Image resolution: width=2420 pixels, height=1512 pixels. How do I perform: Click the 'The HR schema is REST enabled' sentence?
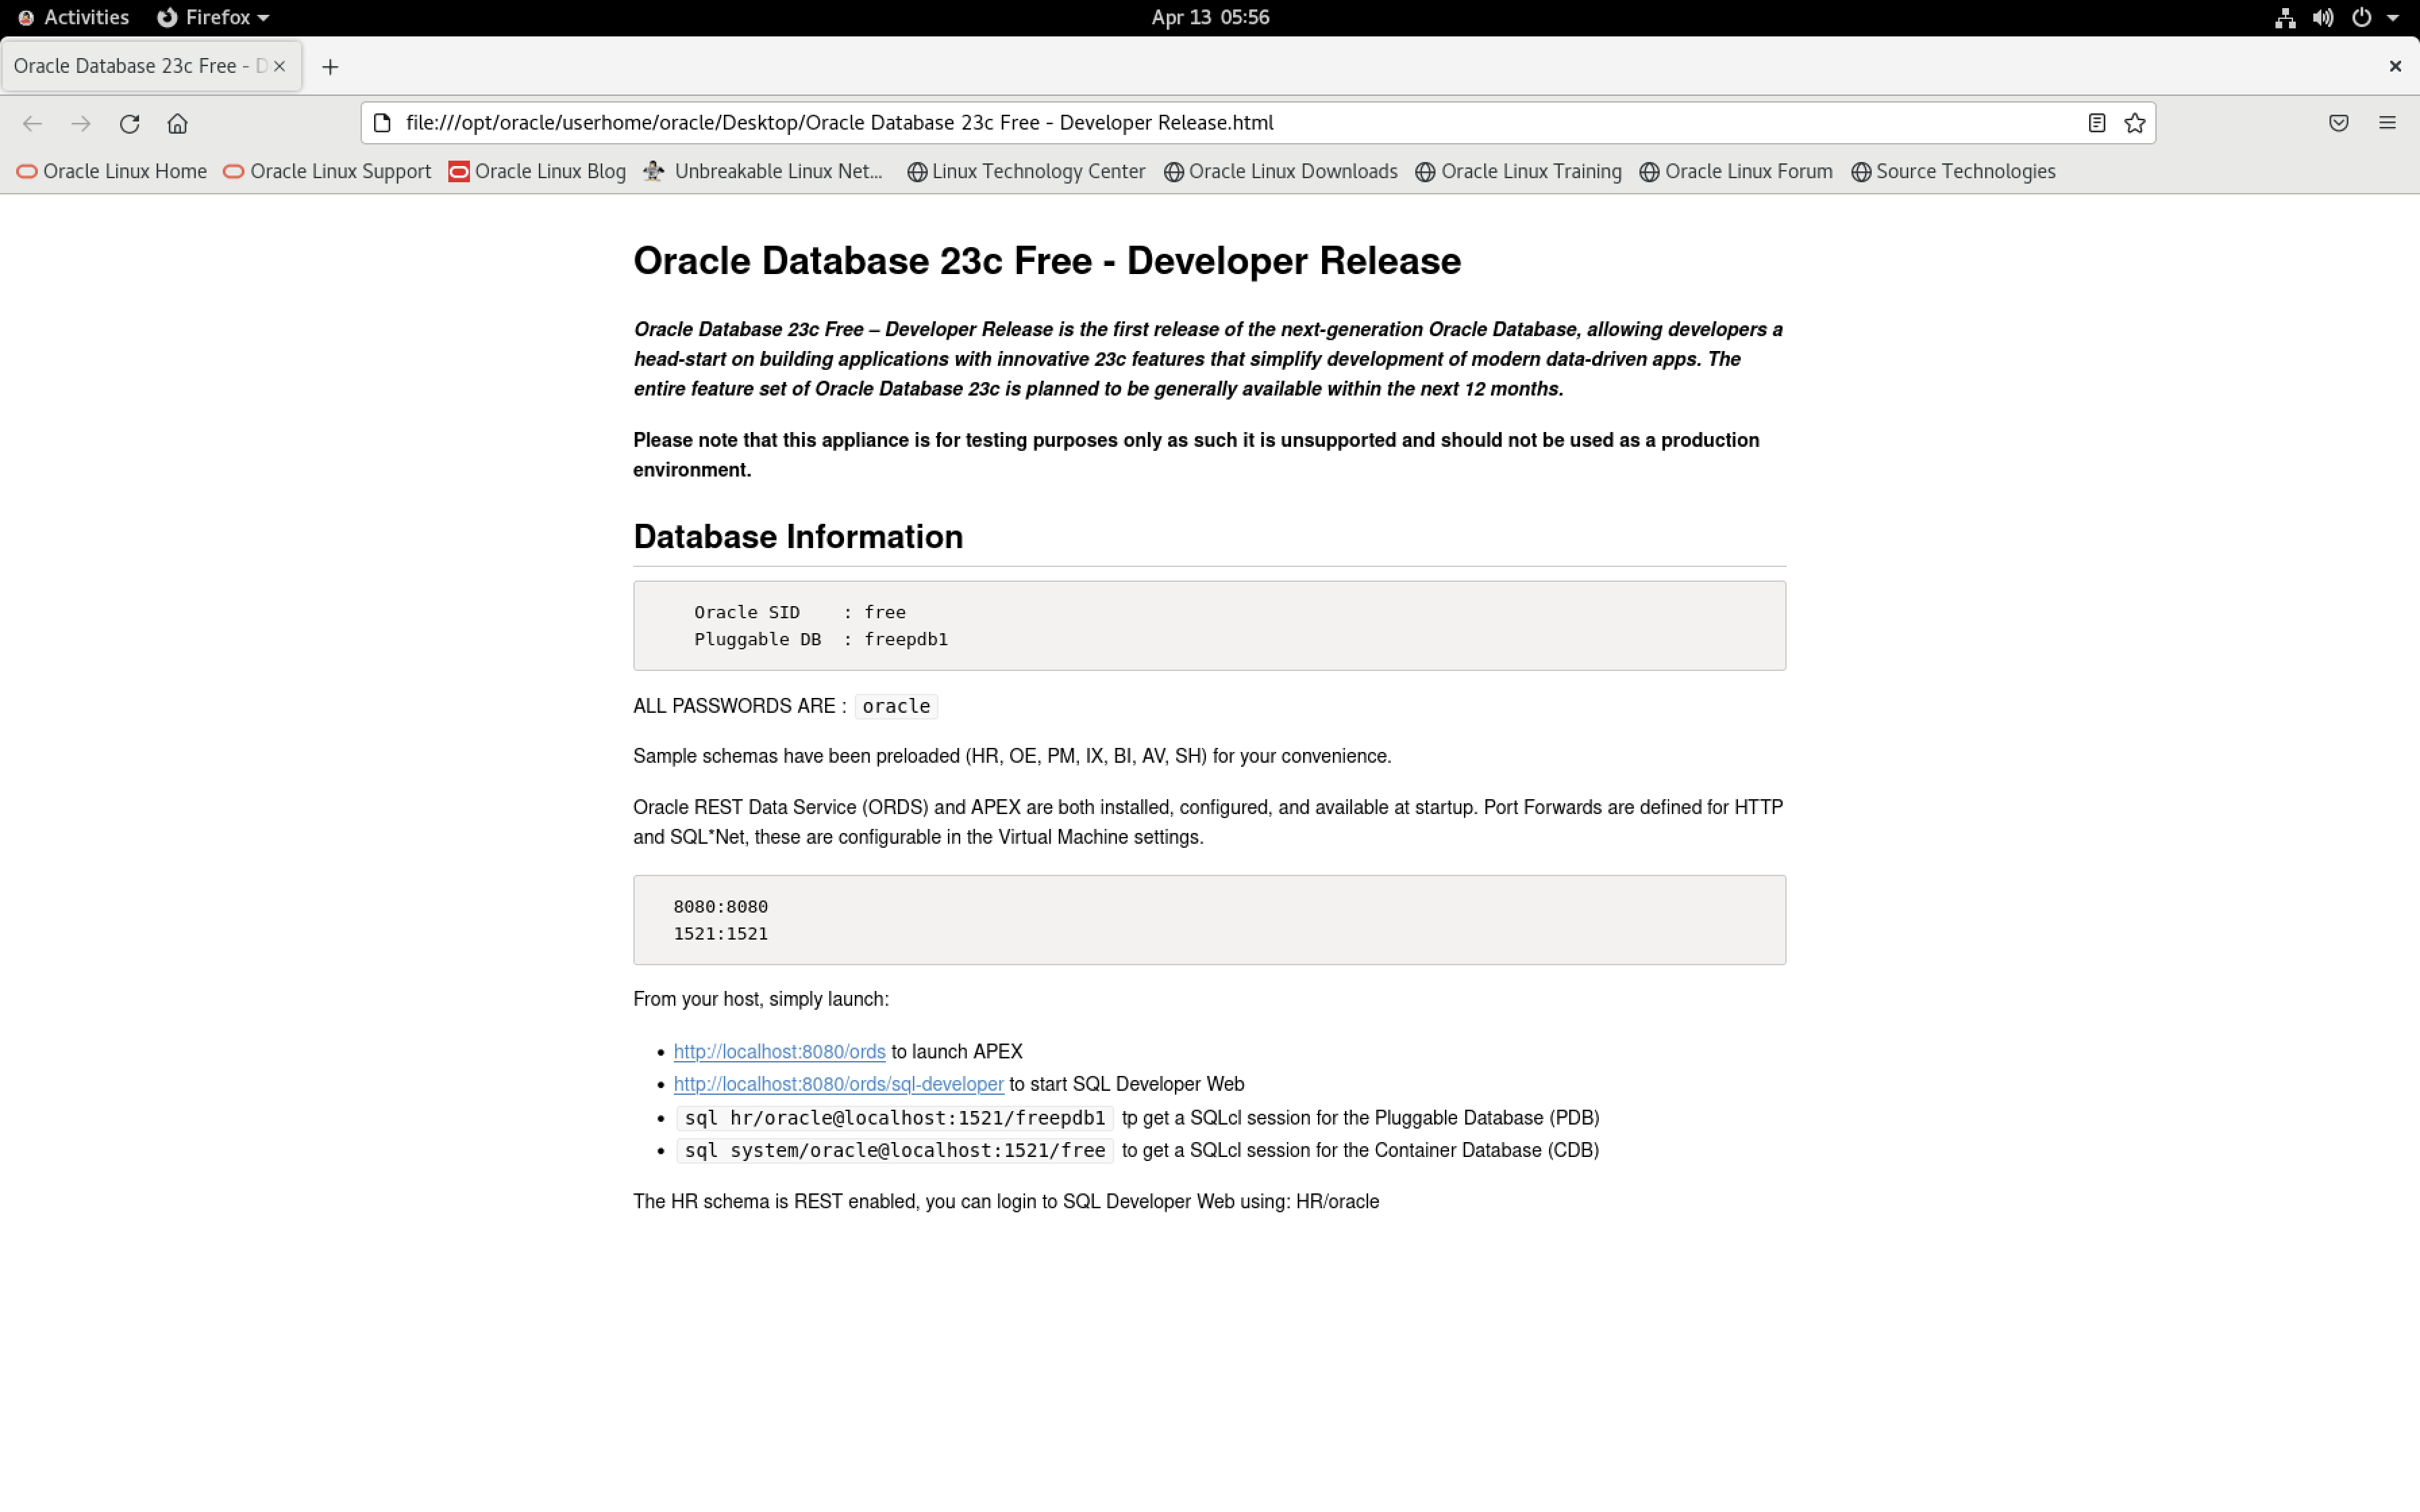click(x=1006, y=1202)
